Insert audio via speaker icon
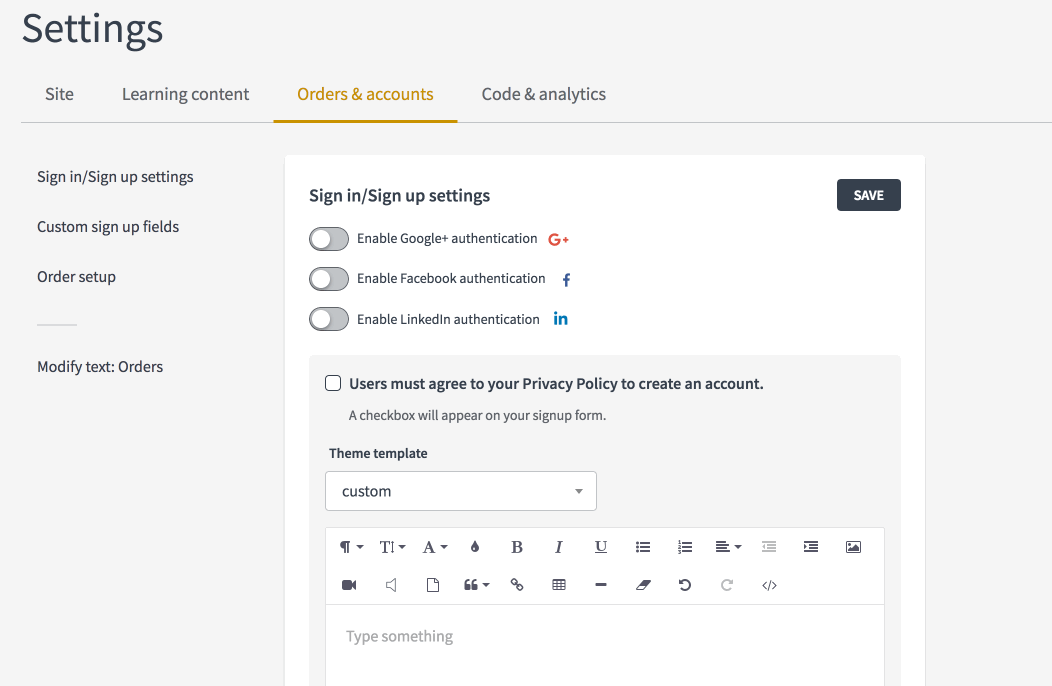Image resolution: width=1052 pixels, height=686 pixels. 391,585
